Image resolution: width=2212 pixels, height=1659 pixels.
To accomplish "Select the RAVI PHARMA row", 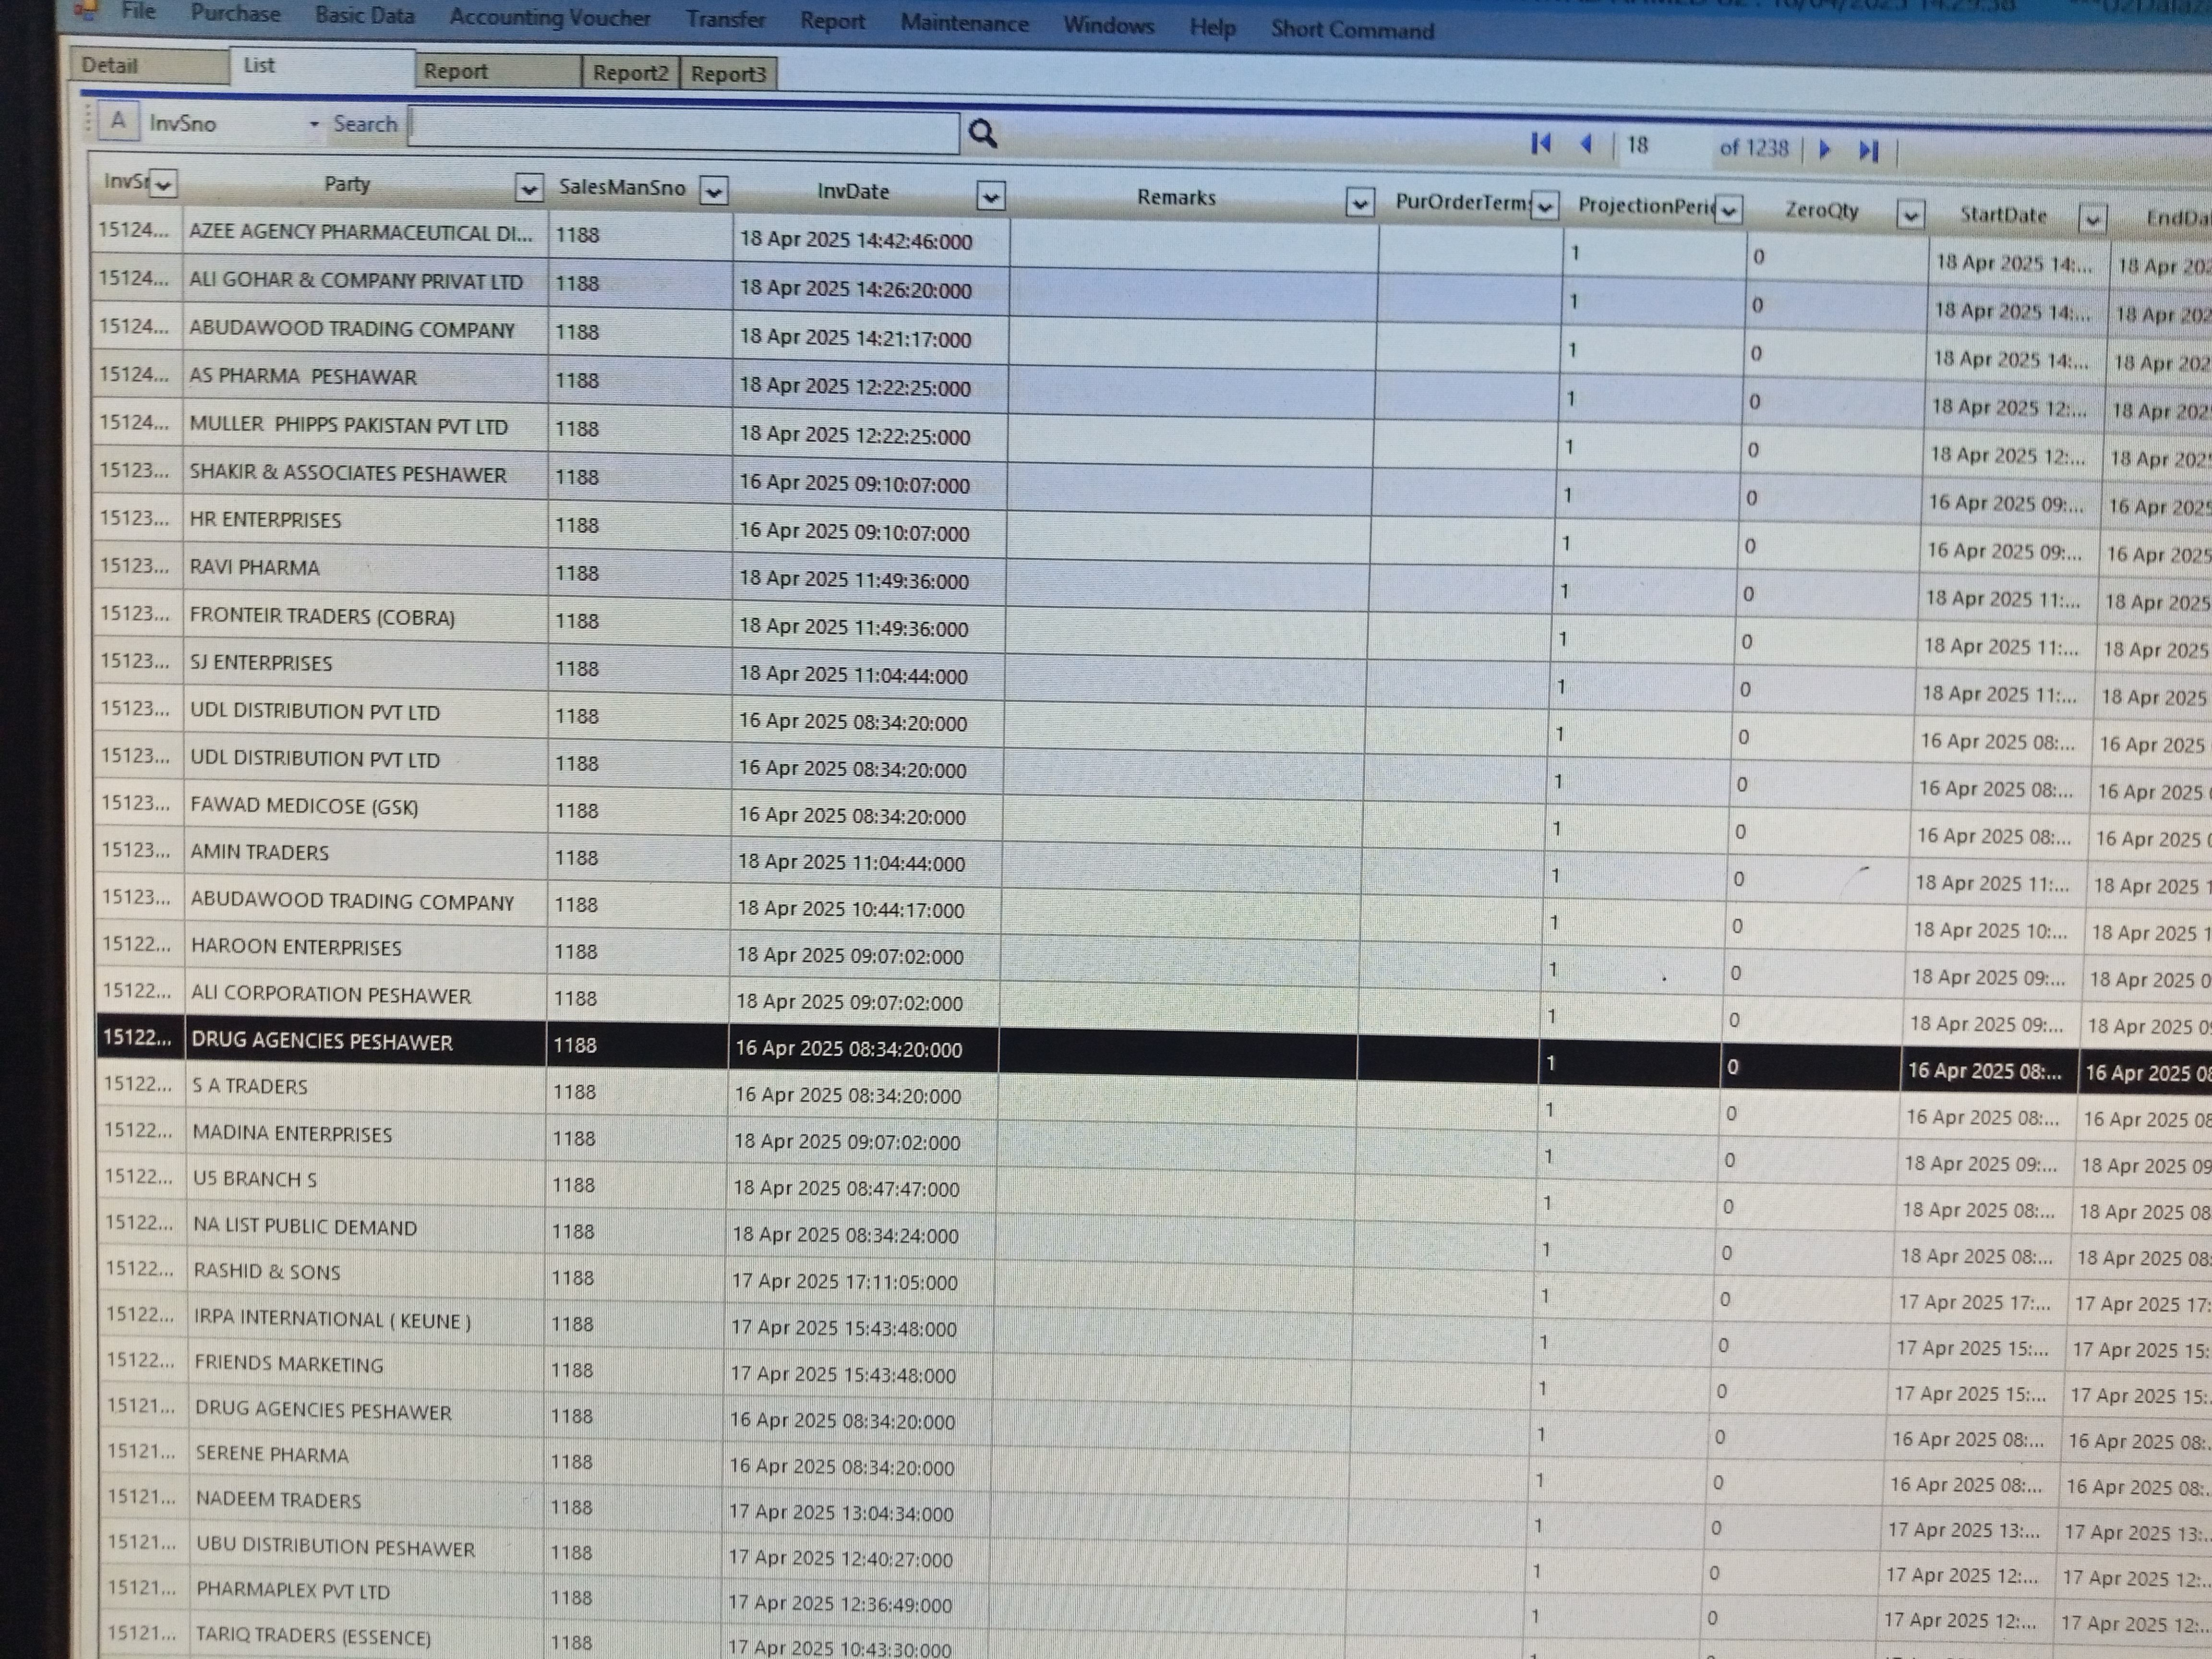I will 255,568.
